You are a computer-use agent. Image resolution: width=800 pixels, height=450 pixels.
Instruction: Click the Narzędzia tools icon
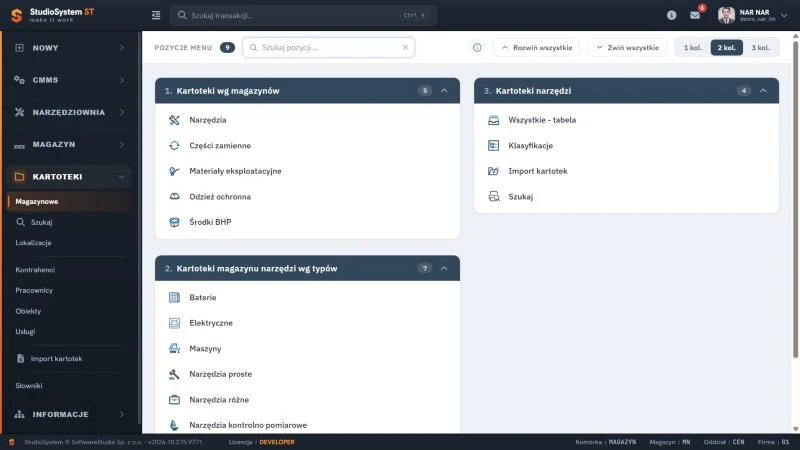174,120
